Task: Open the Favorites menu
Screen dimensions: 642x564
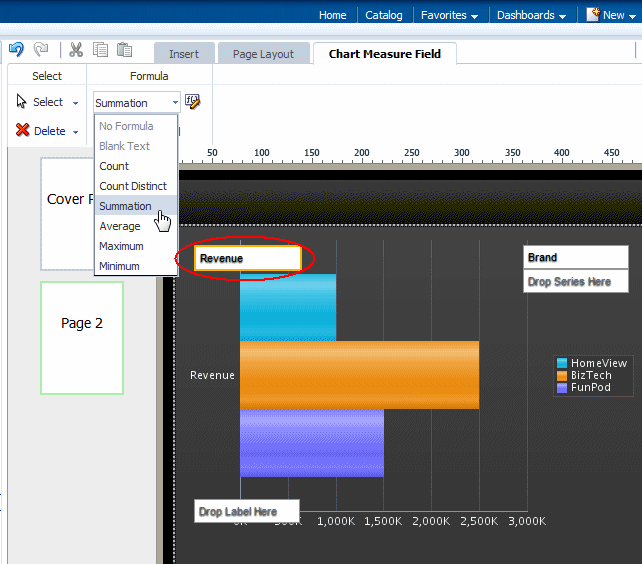Action: (x=449, y=15)
